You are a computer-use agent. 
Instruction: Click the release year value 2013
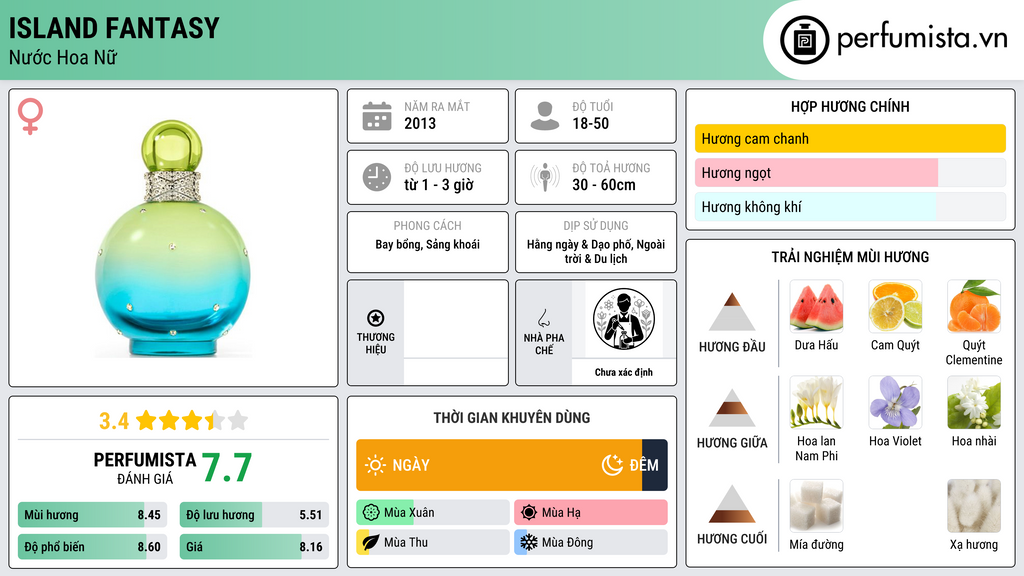420,123
